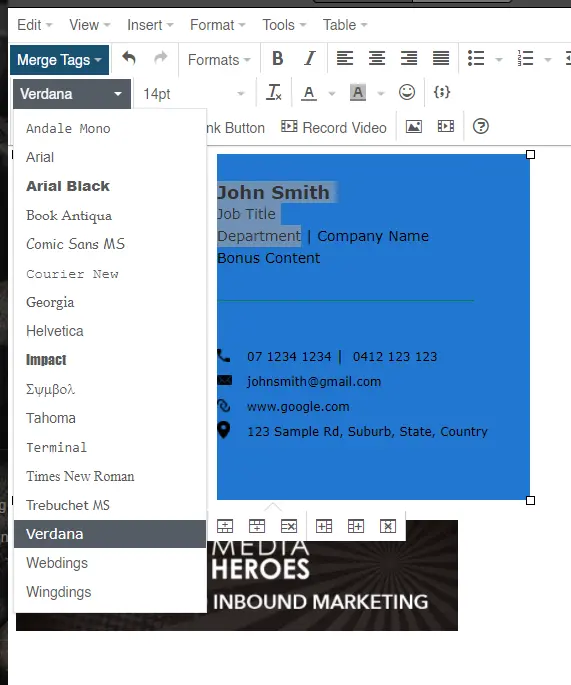Click the insert image icon
The width and height of the screenshot is (571, 685).
pos(414,127)
